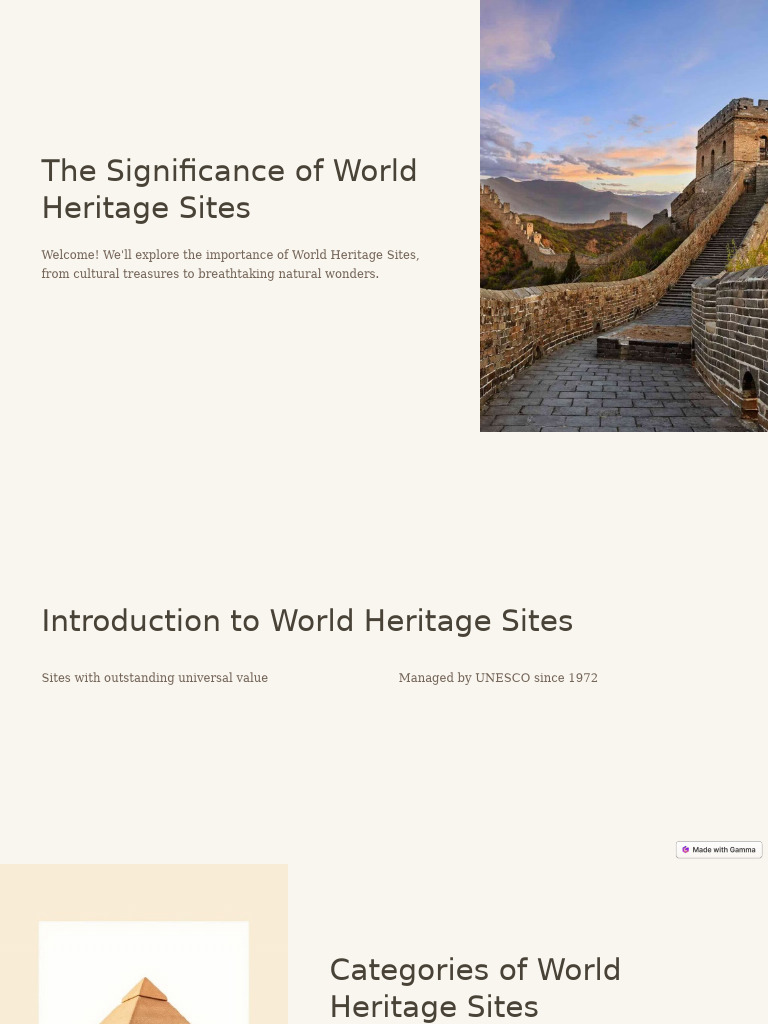Click the paragraph beginning 'Welcome! We'll explore'
768x1024 pixels.
(x=231, y=264)
